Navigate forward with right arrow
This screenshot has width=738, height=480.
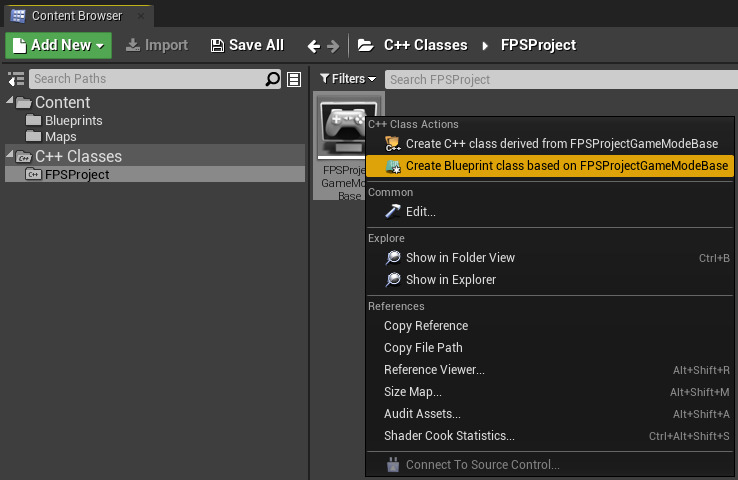click(x=333, y=46)
